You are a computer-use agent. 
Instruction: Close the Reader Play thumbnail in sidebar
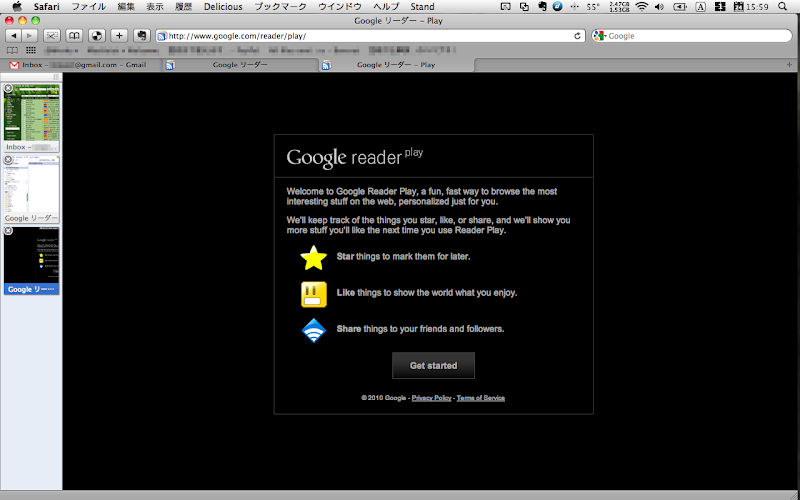tap(8, 231)
